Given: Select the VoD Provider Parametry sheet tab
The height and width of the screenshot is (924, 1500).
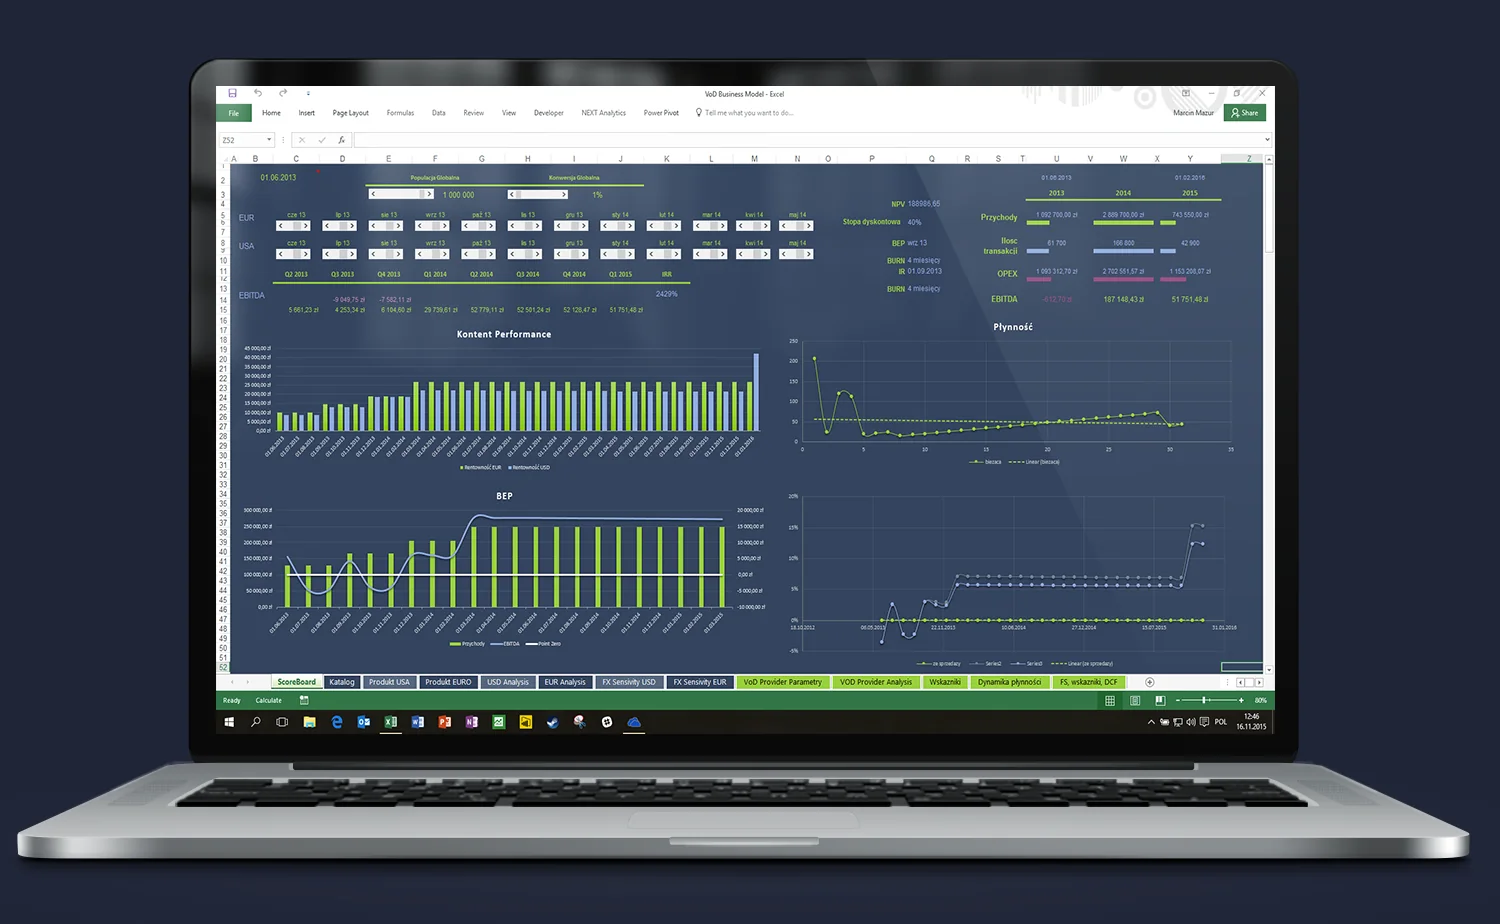Looking at the screenshot, I should coord(782,682).
